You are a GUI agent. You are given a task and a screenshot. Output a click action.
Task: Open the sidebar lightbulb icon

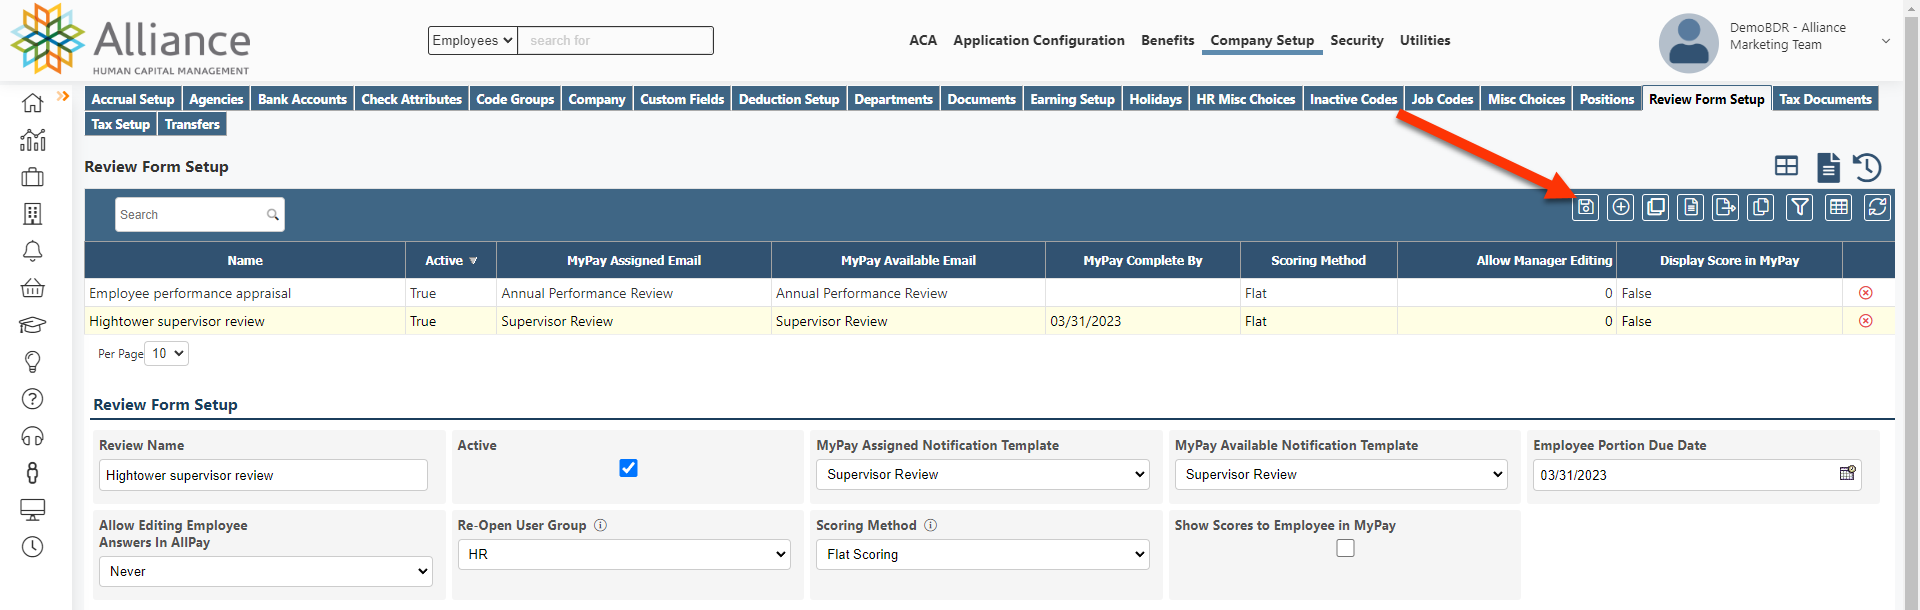point(33,362)
